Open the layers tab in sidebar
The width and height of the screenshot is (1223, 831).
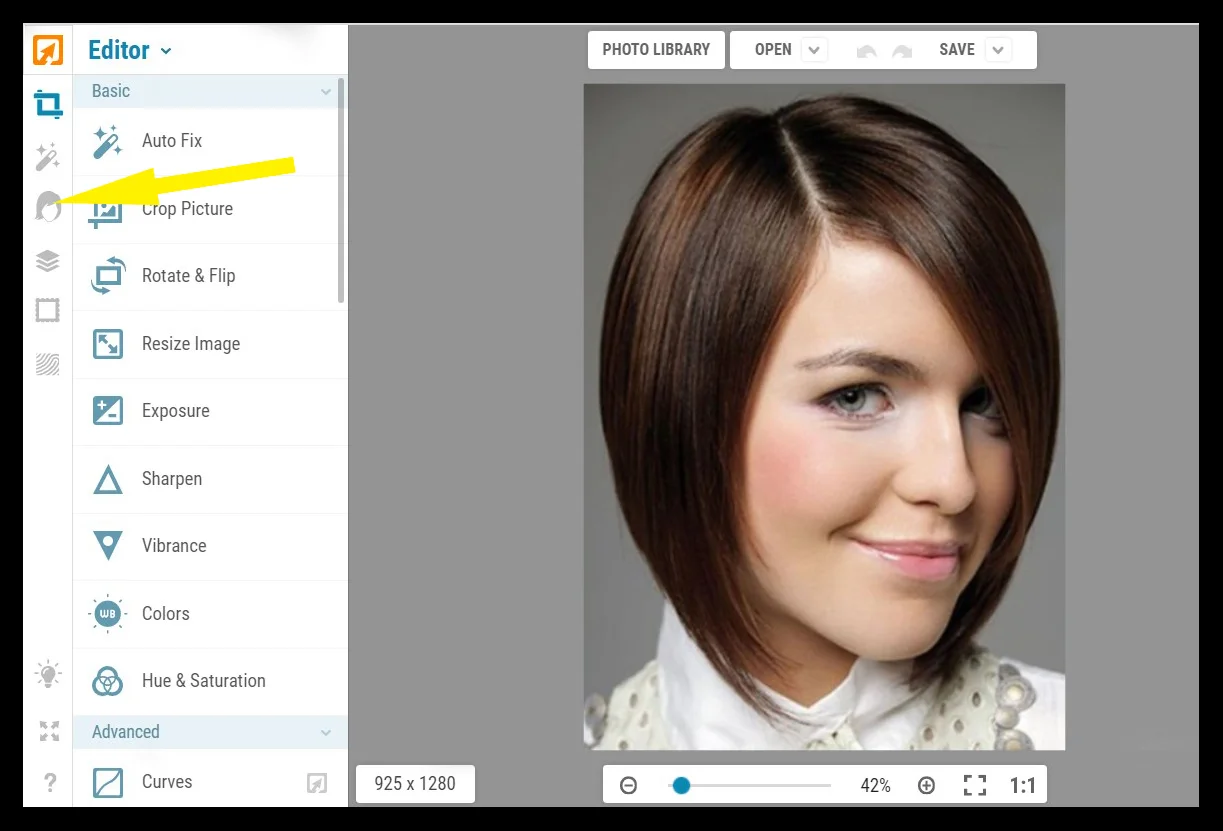click(48, 260)
